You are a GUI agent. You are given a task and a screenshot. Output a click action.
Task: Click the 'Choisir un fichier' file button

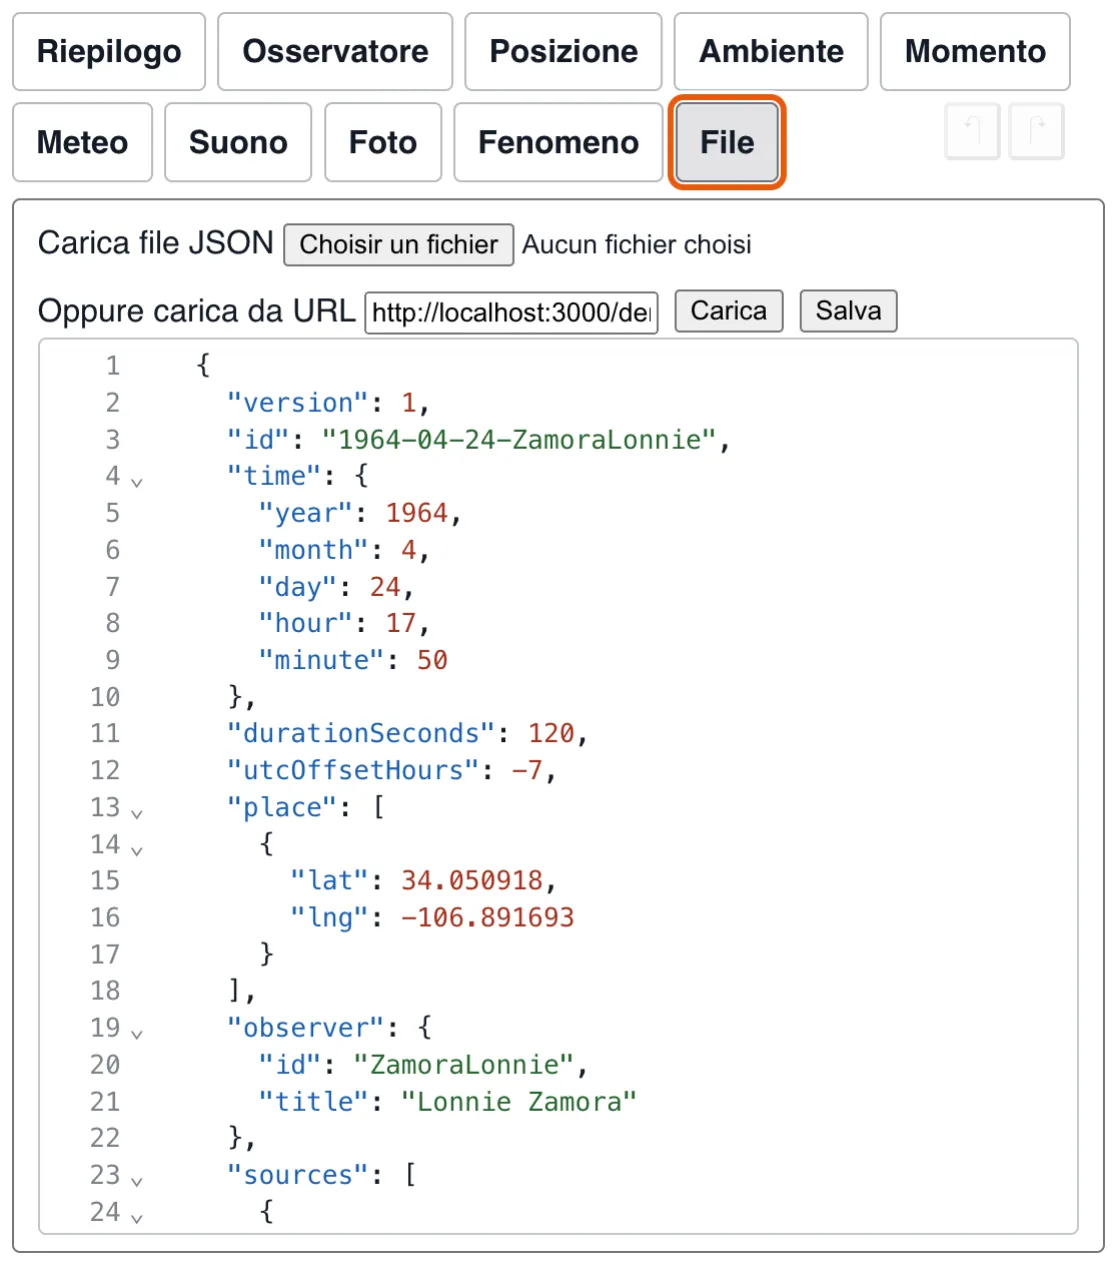pos(399,245)
